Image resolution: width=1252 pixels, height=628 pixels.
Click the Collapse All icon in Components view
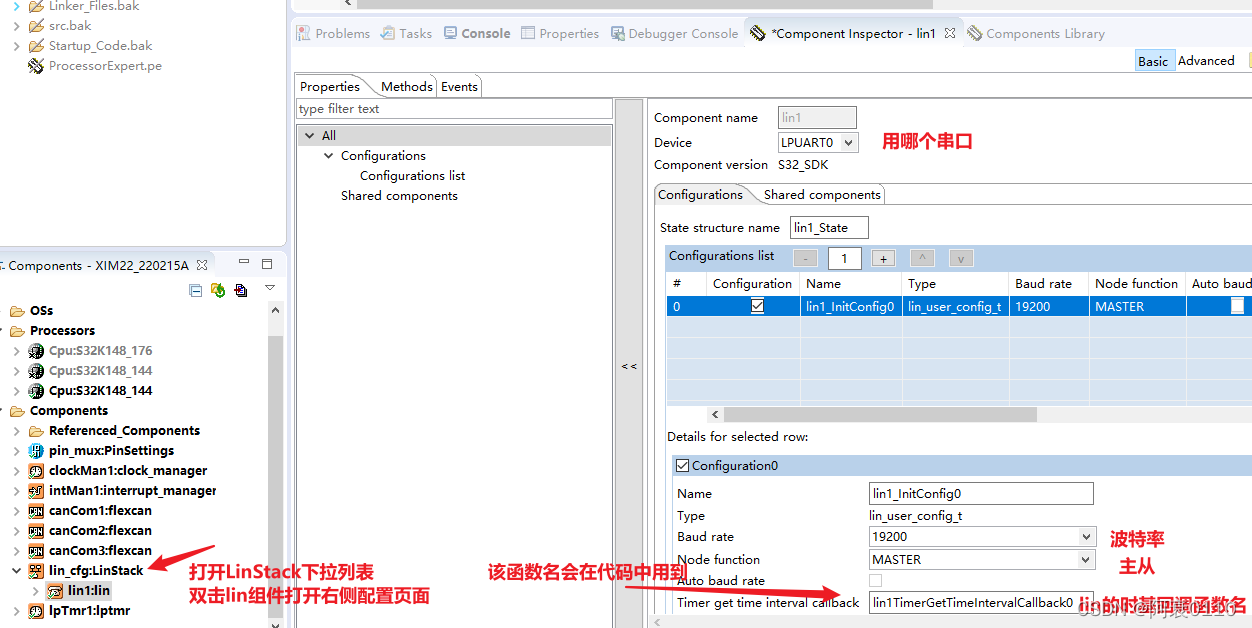pos(195,290)
